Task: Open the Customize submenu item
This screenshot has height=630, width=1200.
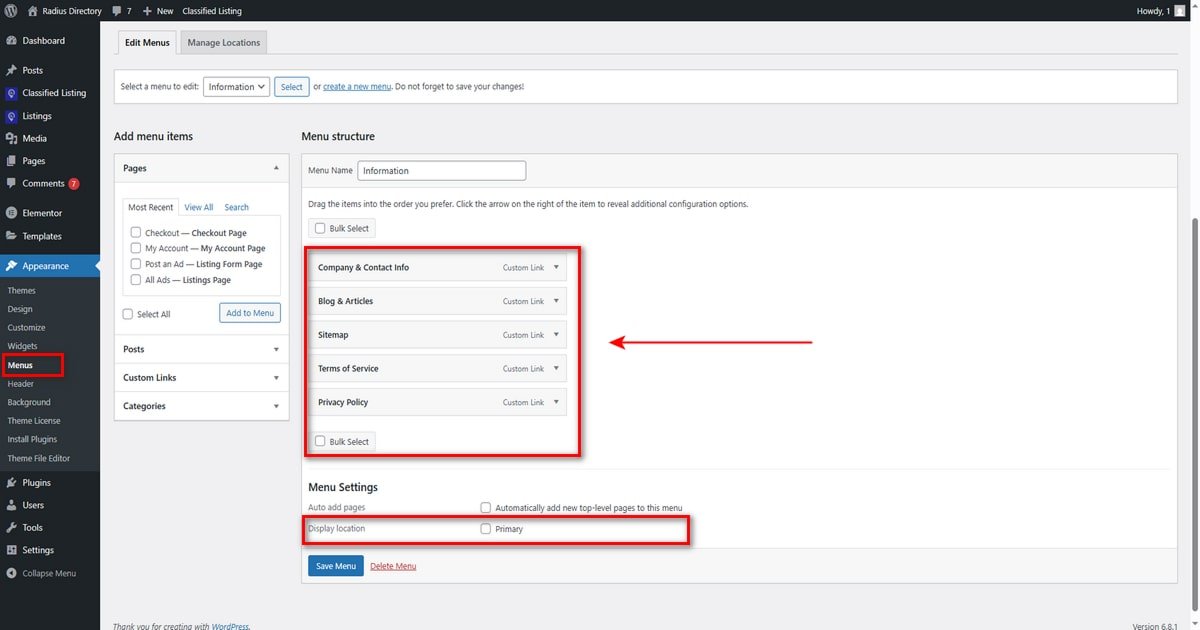Action: click(26, 328)
